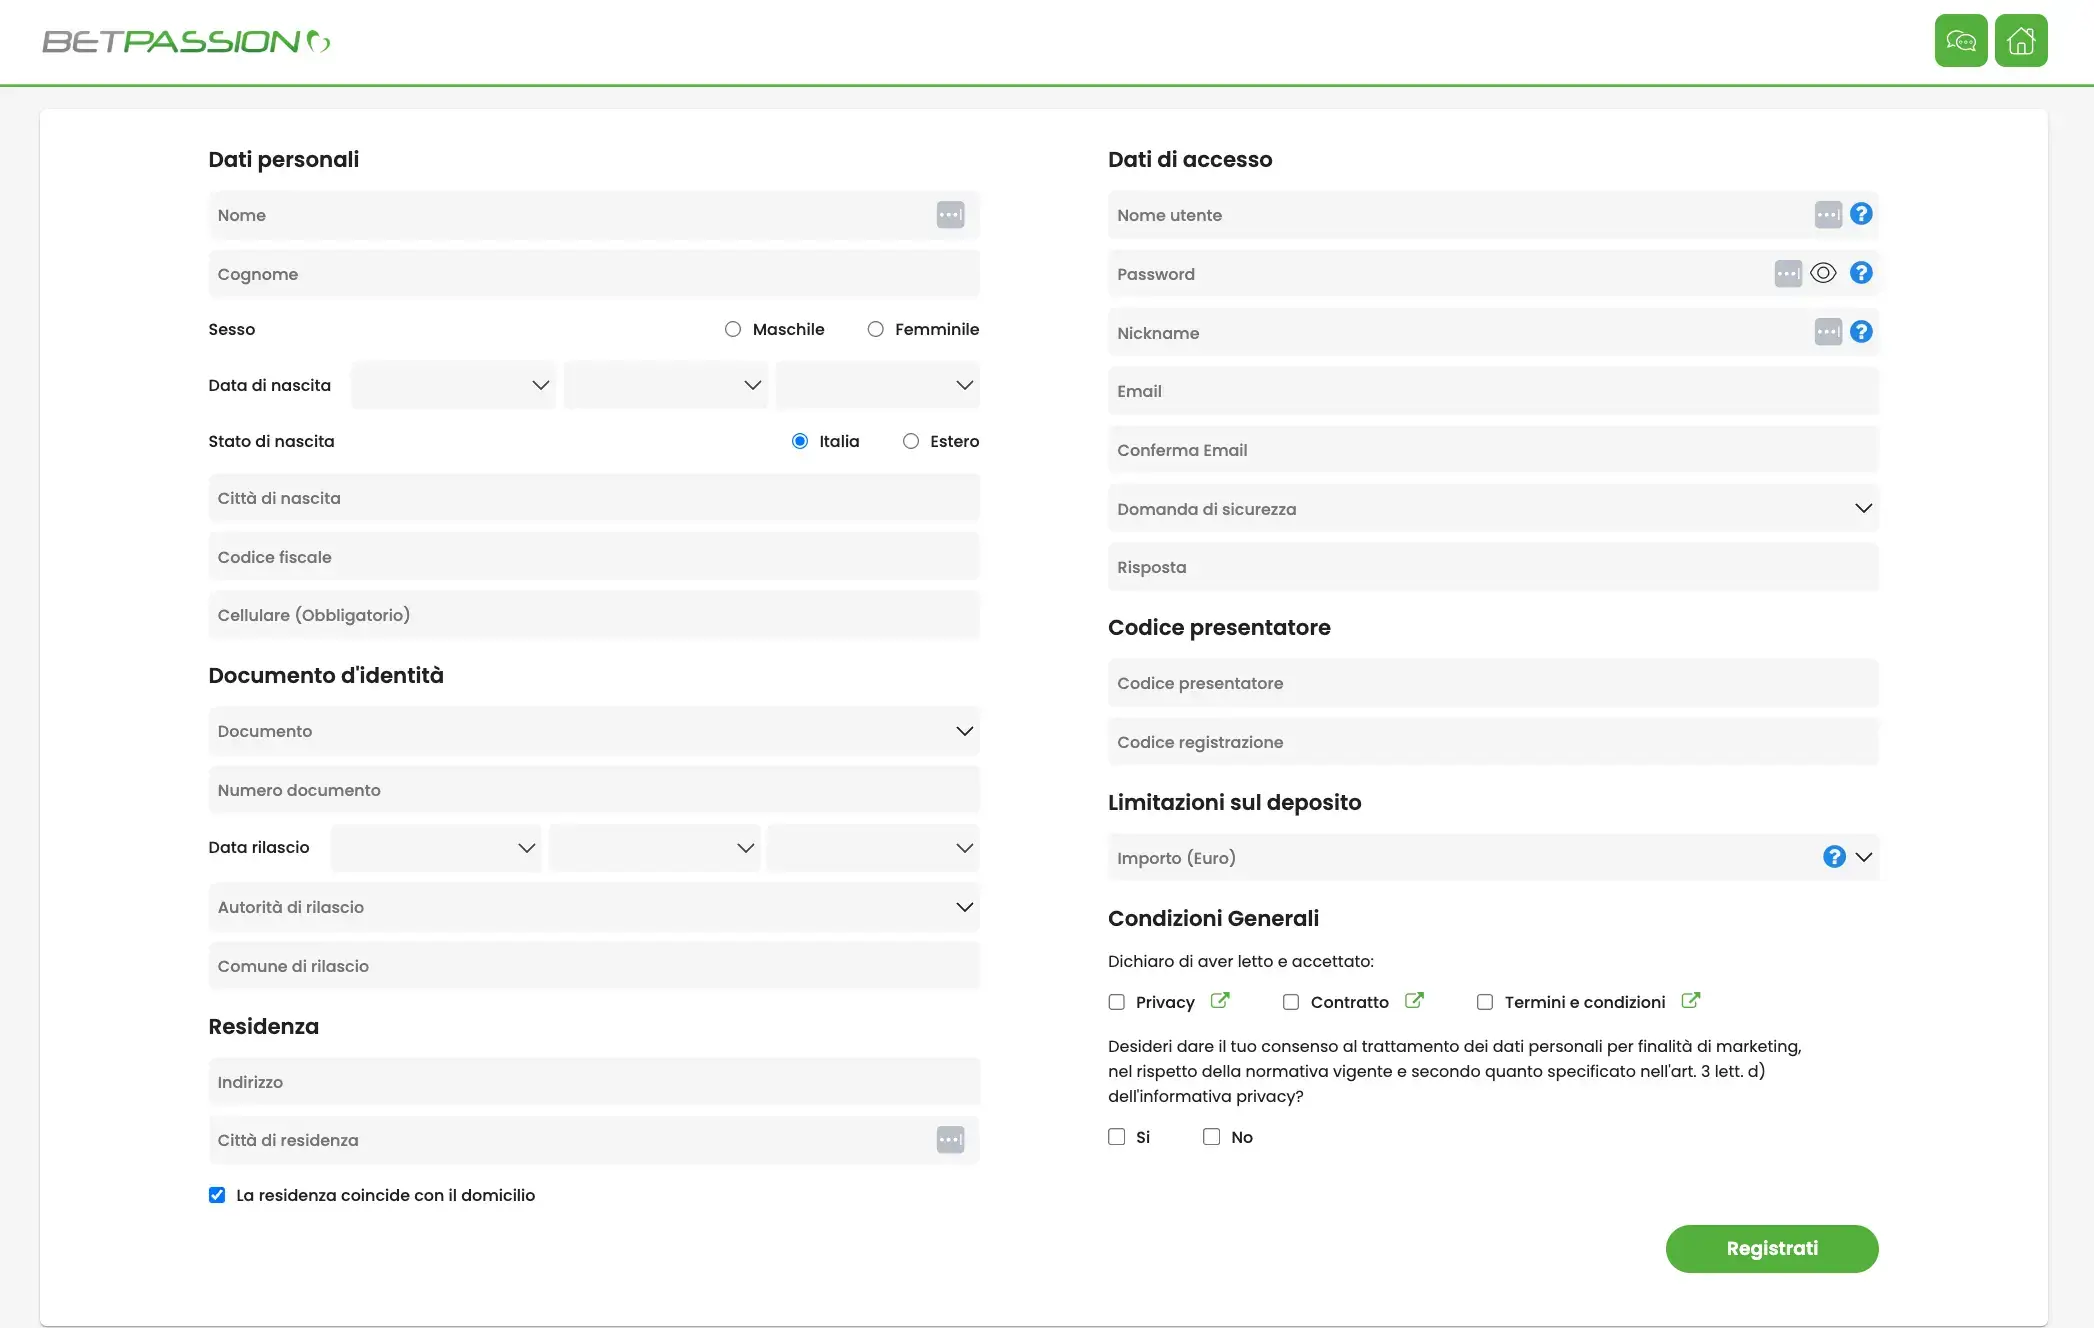The height and width of the screenshot is (1328, 2094).
Task: Open Privacy document external link icon
Action: tap(1220, 1000)
